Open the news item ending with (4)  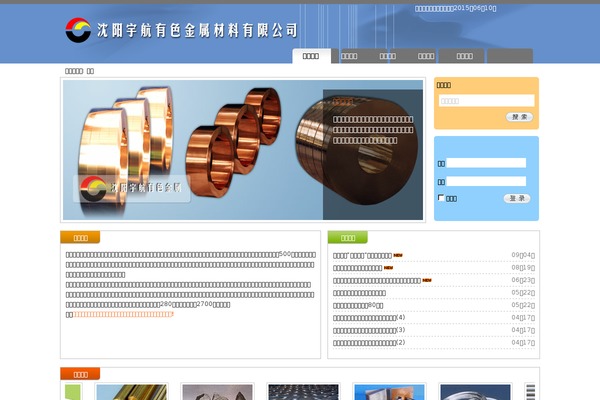369,318
